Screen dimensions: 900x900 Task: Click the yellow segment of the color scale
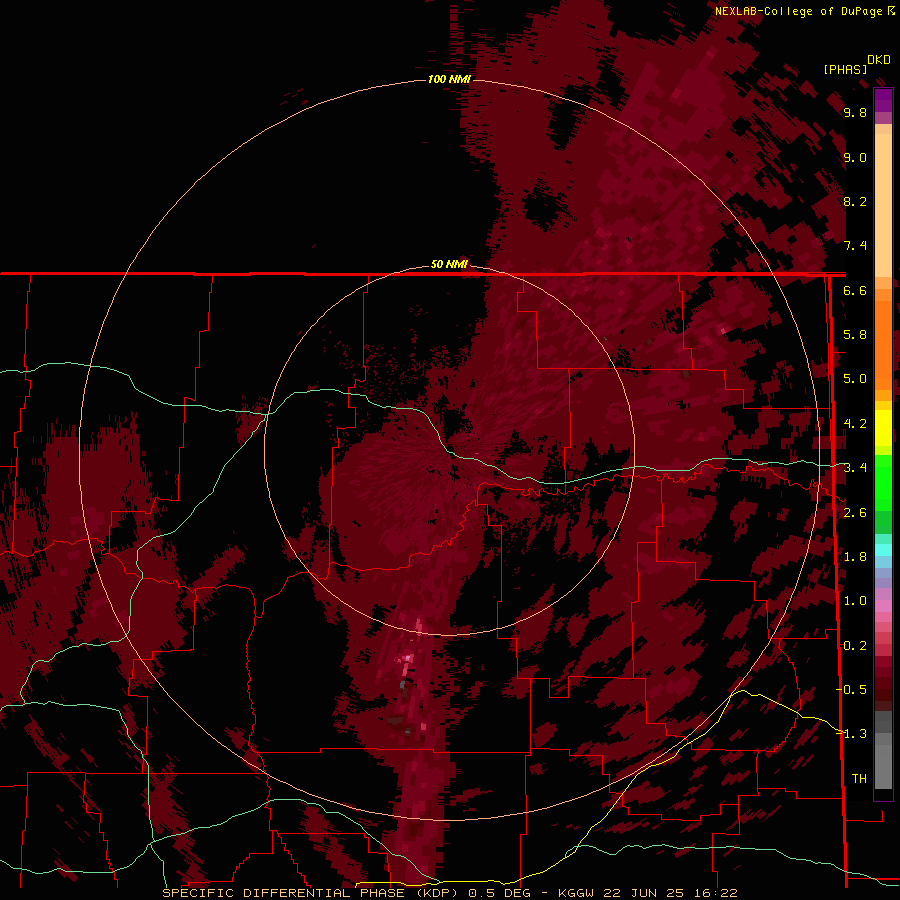tap(883, 428)
